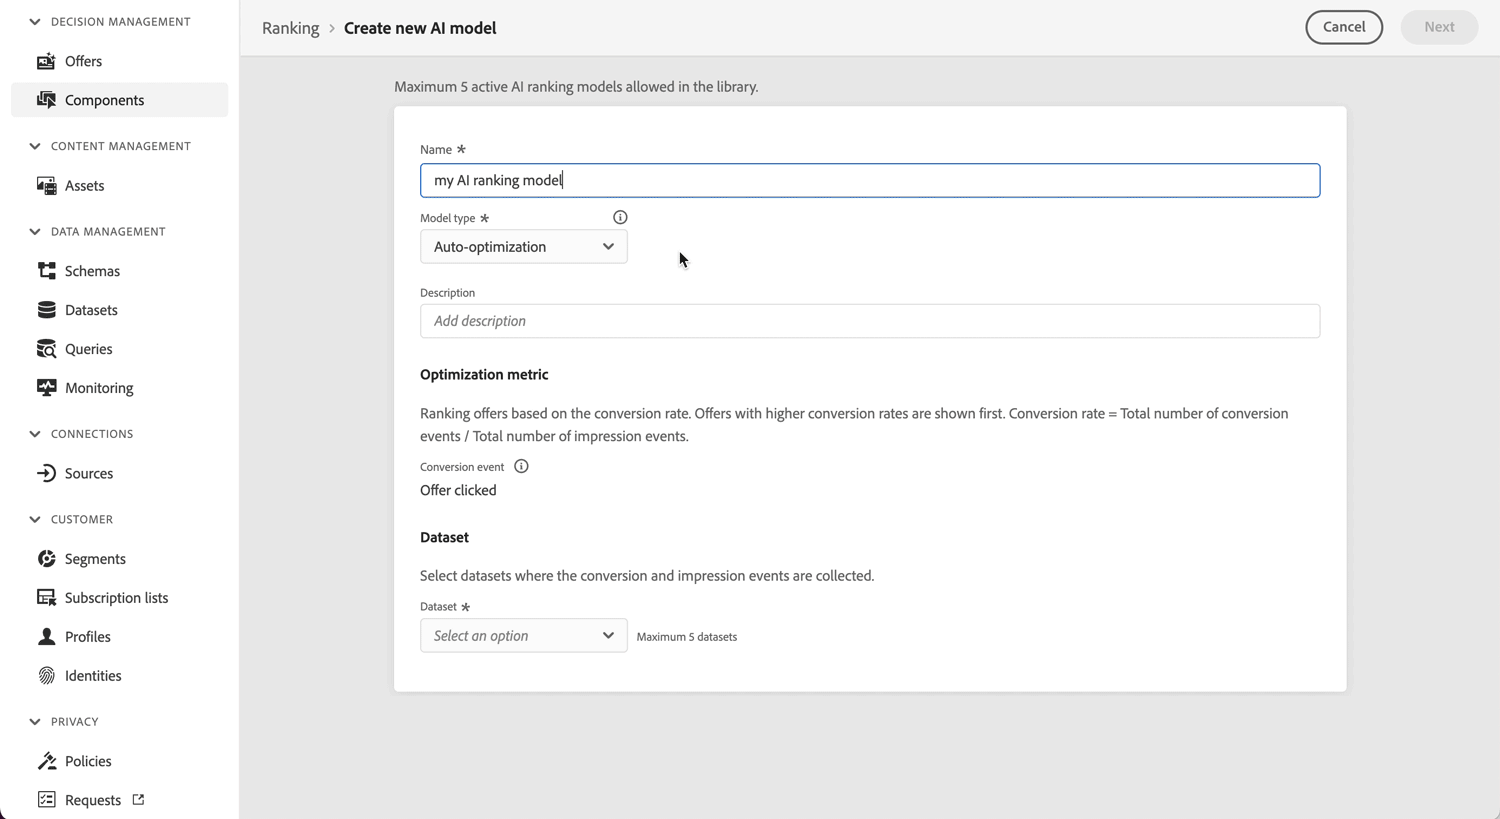
Task: Open the Dataset select dropdown
Action: [523, 636]
